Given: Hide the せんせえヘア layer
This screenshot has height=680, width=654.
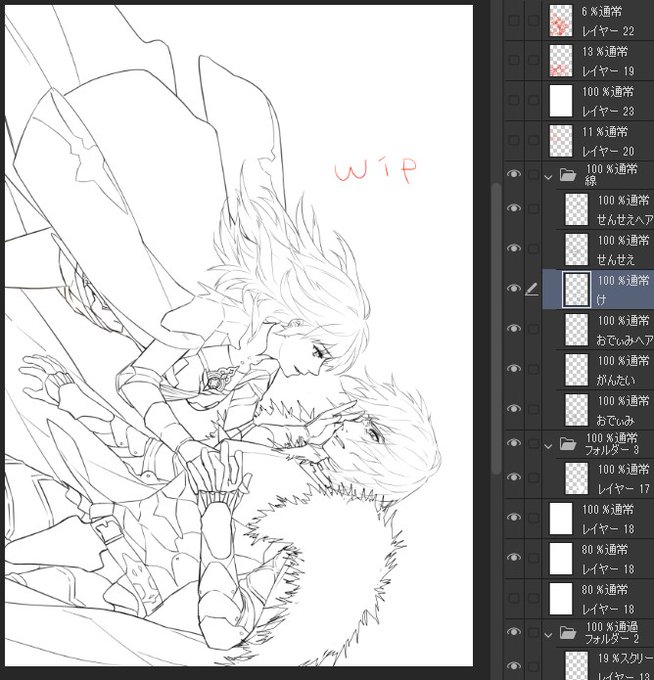Looking at the screenshot, I should pyautogui.click(x=514, y=208).
